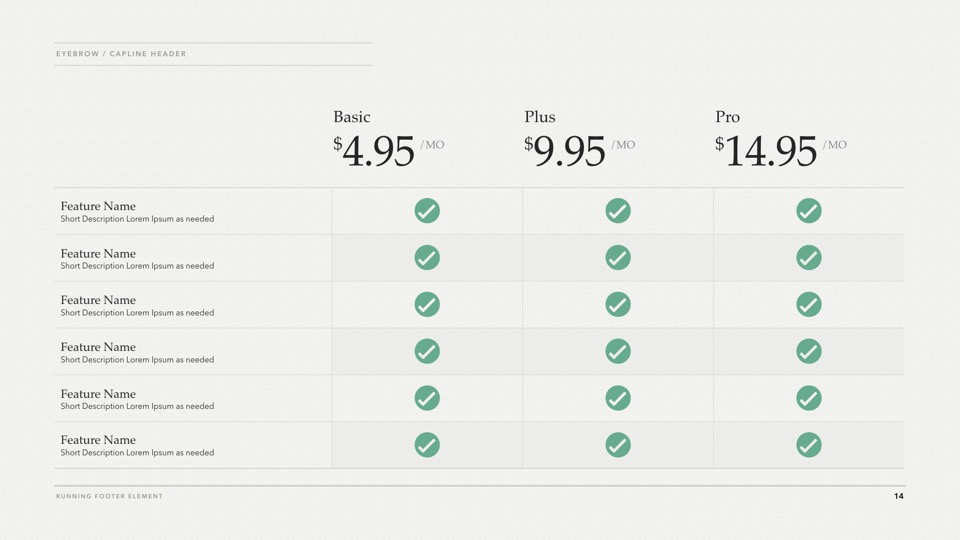Viewport: 960px width, 540px height.
Task: Click the Basic plan heading
Action: (351, 117)
